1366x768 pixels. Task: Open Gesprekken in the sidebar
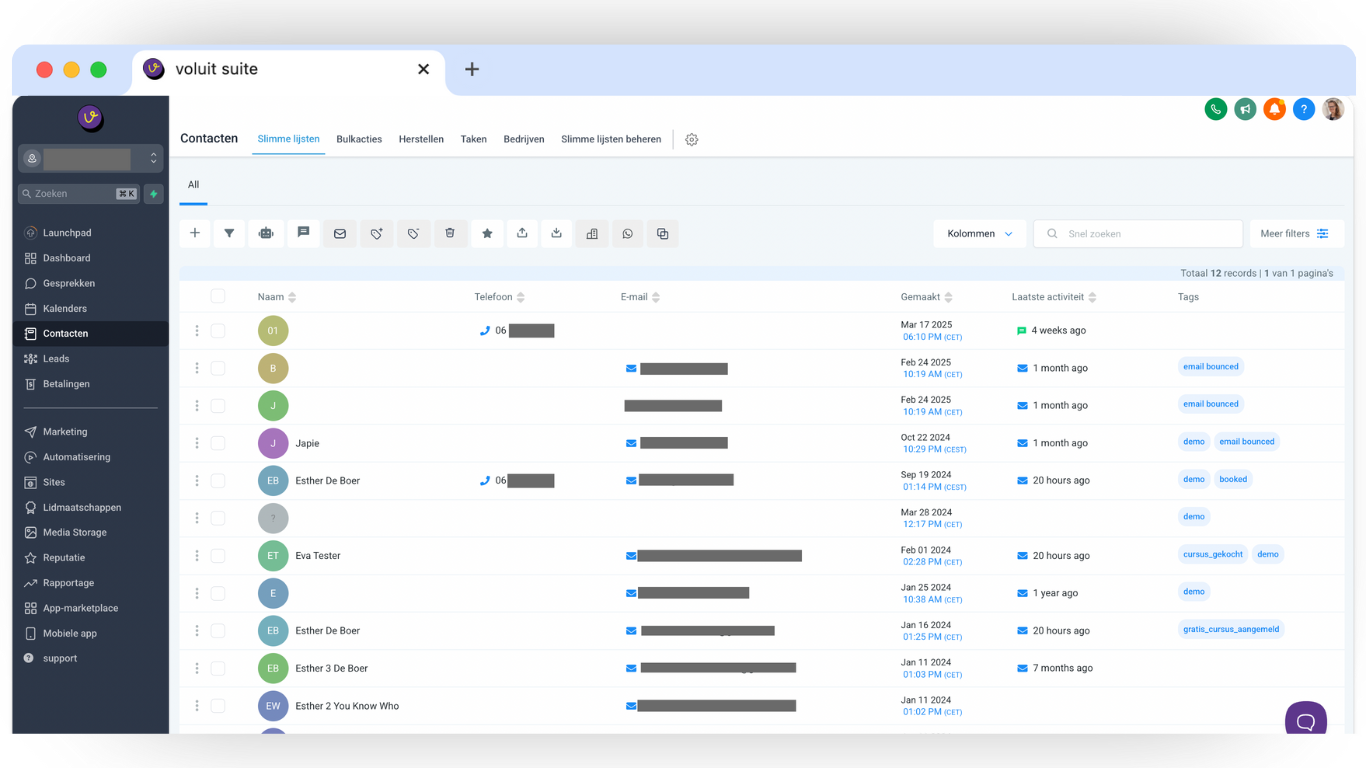[x=68, y=284]
